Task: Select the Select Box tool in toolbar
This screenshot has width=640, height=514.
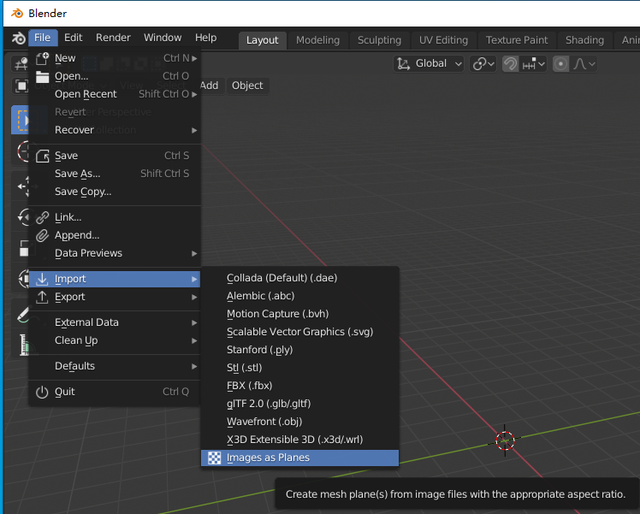Action: [21, 120]
